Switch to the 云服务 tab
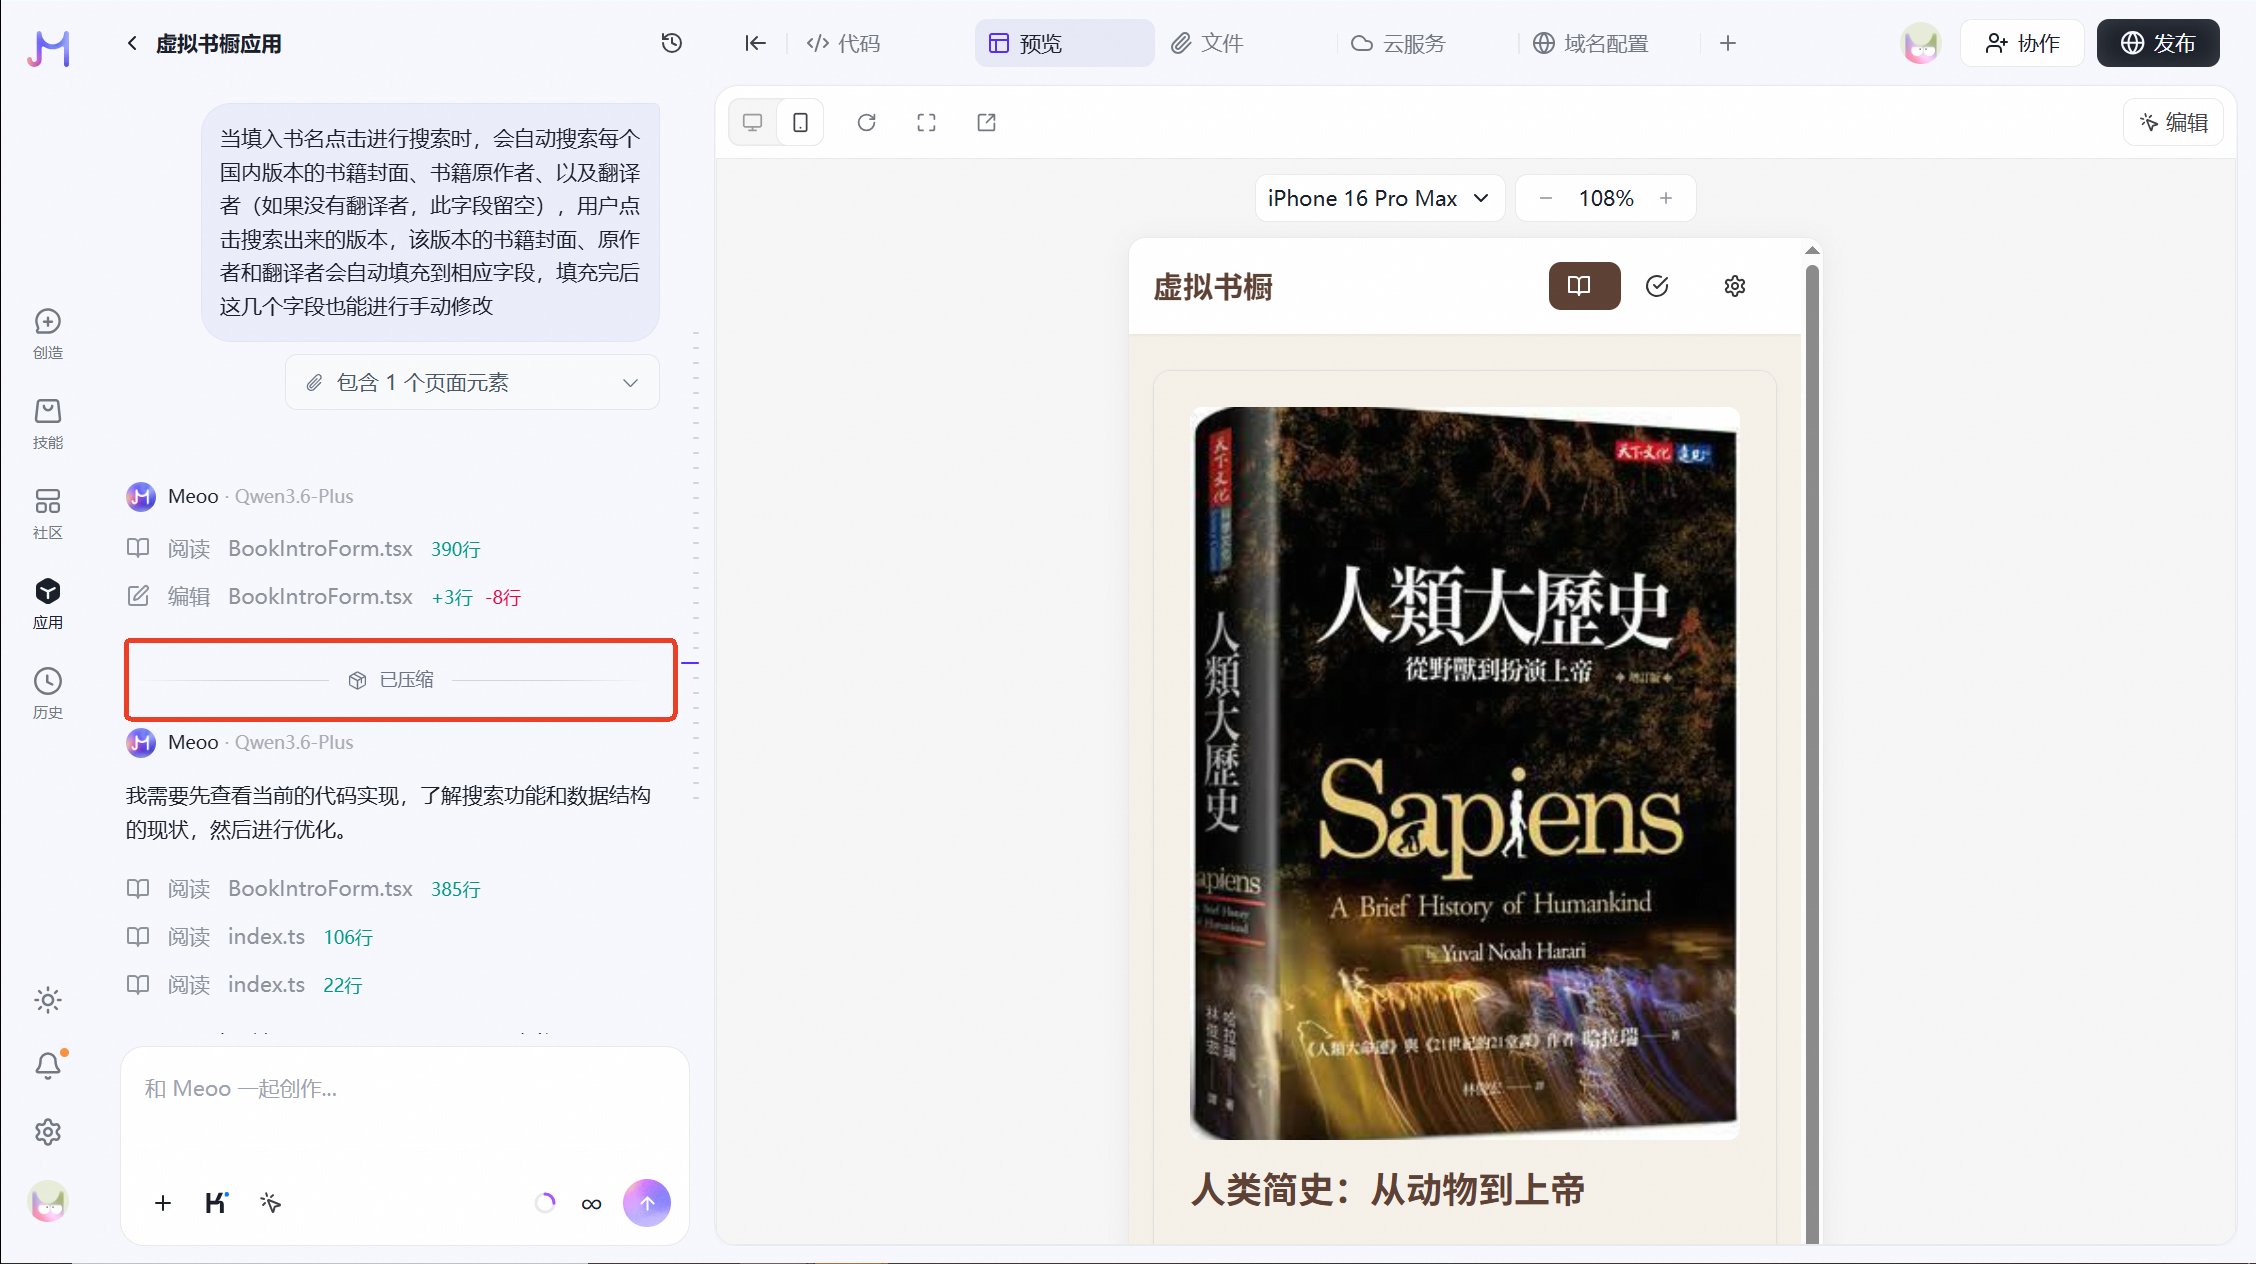This screenshot has width=2256, height=1264. coord(1398,43)
